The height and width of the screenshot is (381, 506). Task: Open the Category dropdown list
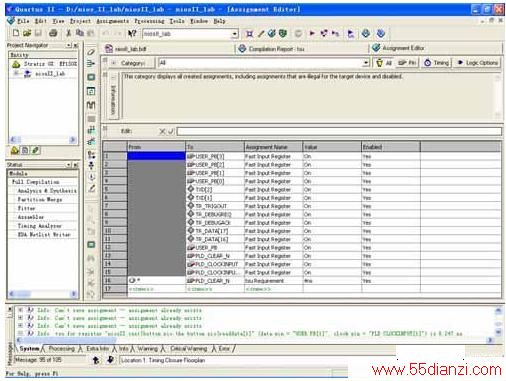(366, 63)
